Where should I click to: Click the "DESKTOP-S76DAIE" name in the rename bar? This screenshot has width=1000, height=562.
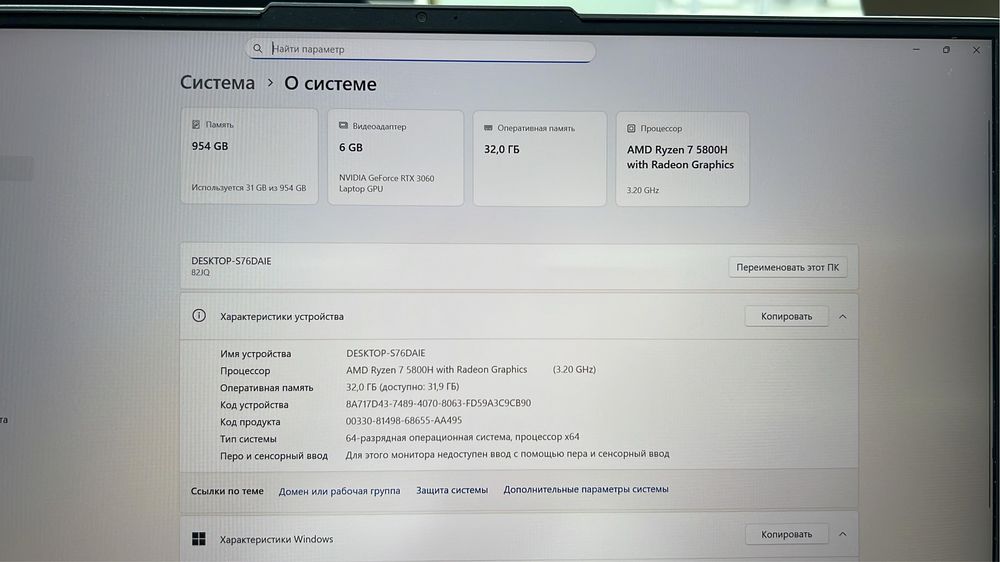click(231, 261)
